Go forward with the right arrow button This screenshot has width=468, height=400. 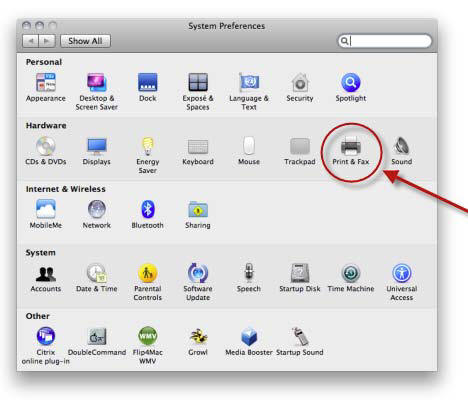point(47,41)
